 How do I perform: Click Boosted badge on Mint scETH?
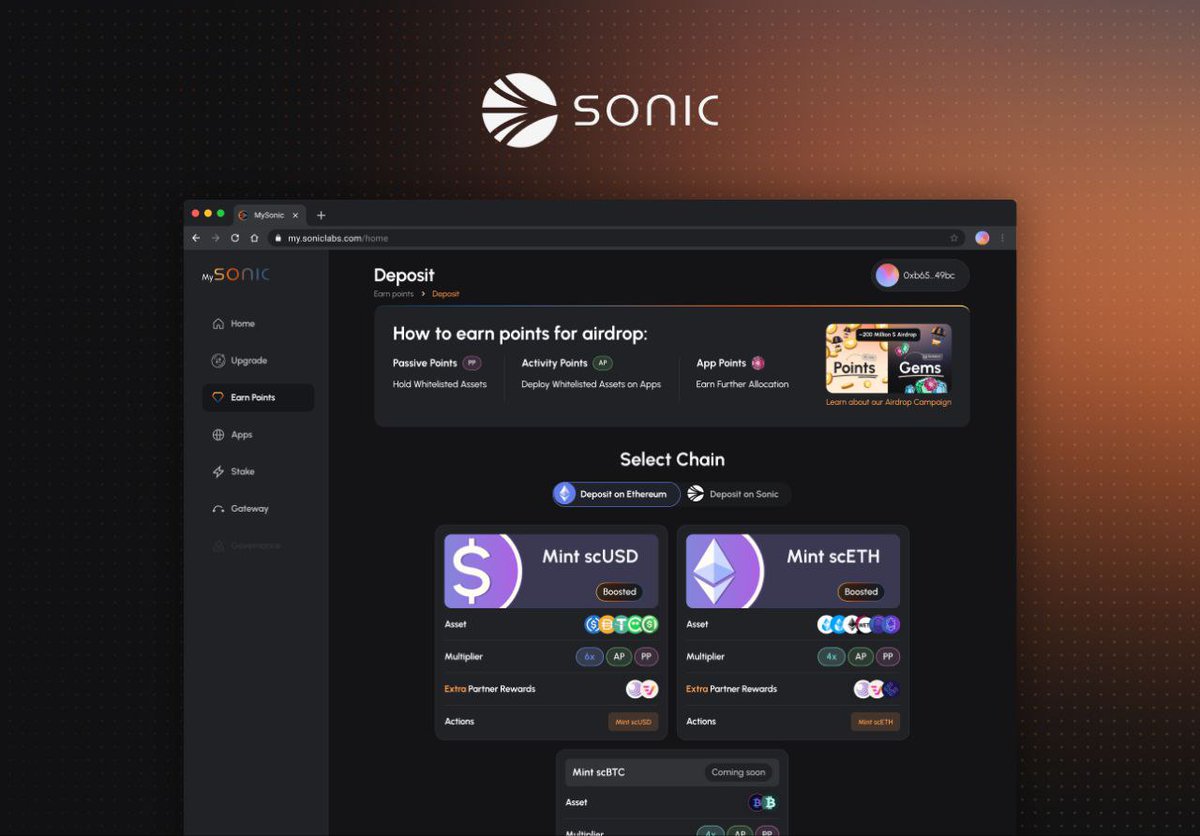coord(861,592)
